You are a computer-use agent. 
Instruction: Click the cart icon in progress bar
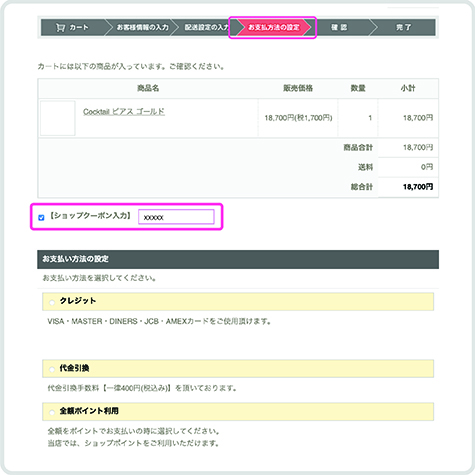60,27
